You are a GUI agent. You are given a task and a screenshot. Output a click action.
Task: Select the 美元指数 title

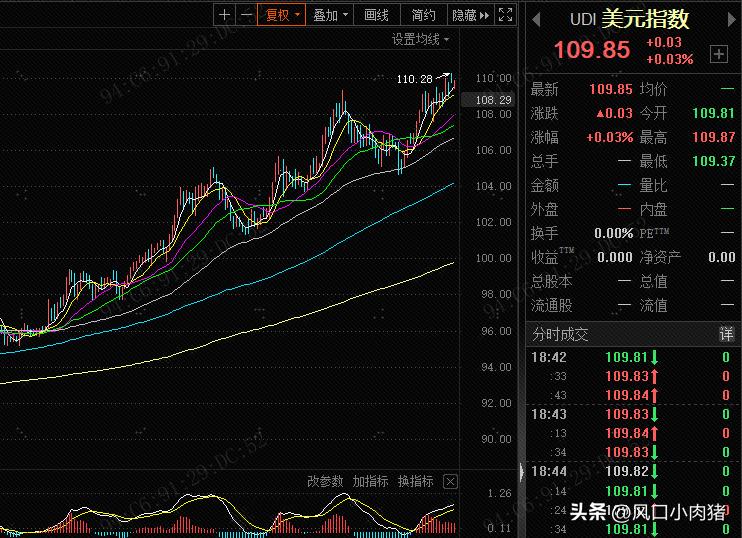pos(645,19)
